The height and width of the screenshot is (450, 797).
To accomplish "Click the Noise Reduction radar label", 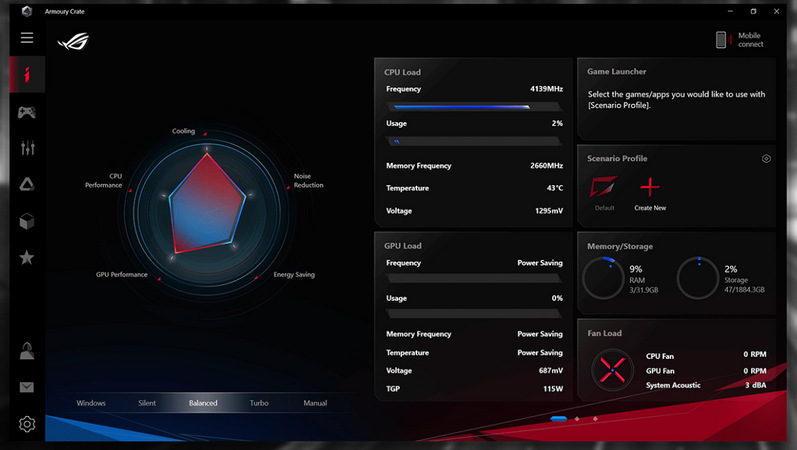I will click(x=309, y=181).
